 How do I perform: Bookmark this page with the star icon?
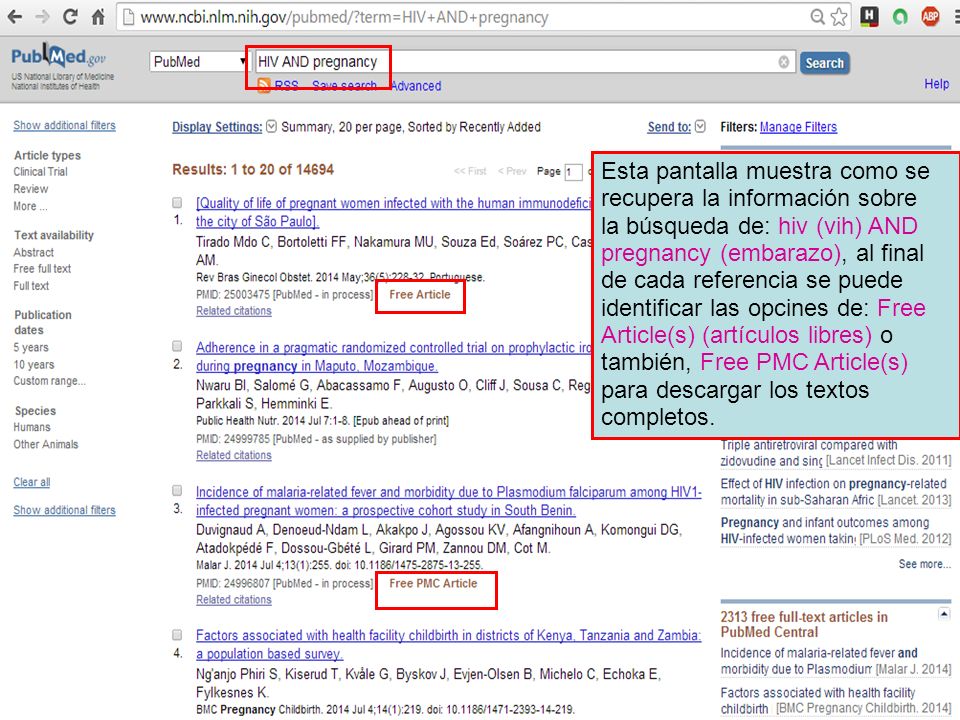click(x=839, y=17)
